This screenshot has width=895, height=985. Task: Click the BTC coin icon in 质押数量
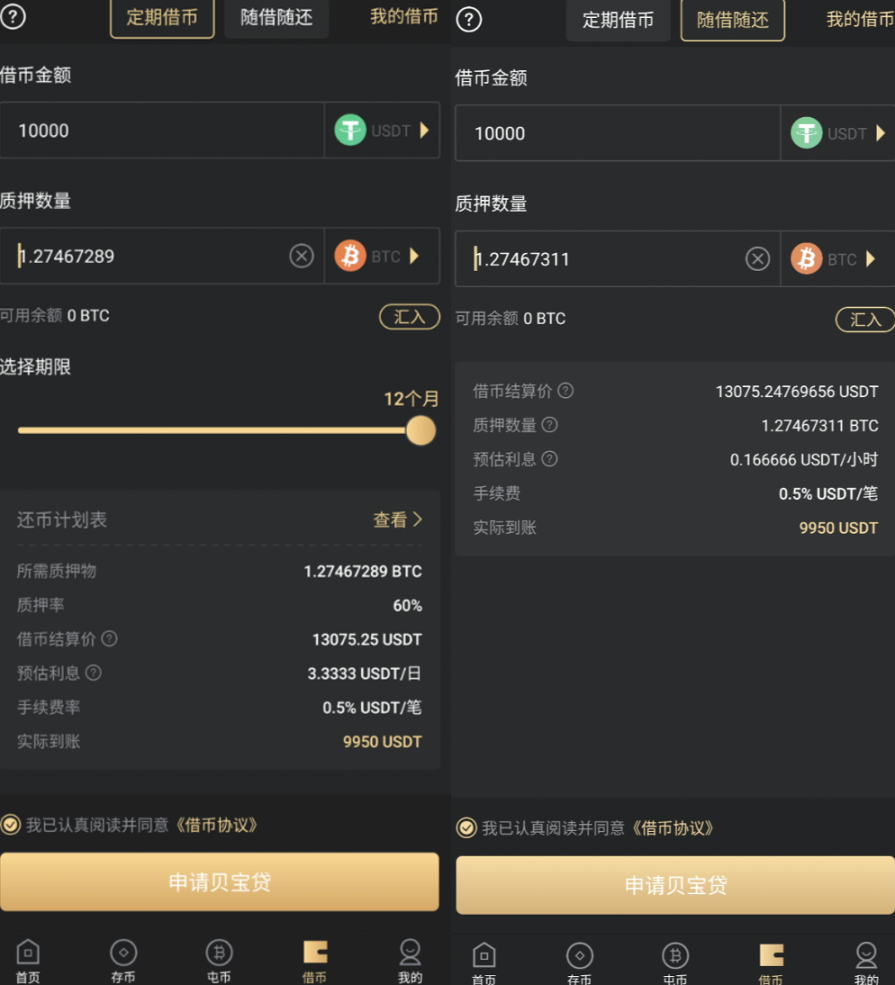tap(350, 255)
